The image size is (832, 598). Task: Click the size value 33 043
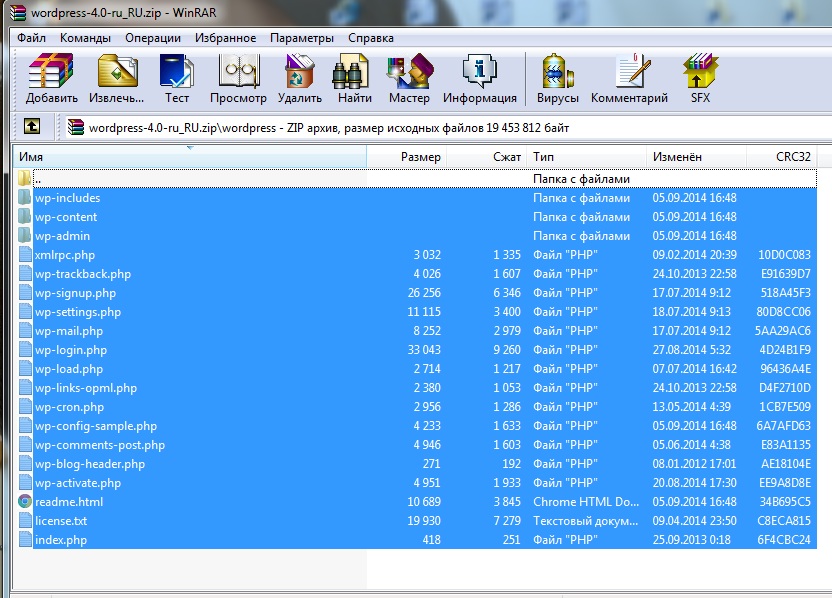pos(424,350)
